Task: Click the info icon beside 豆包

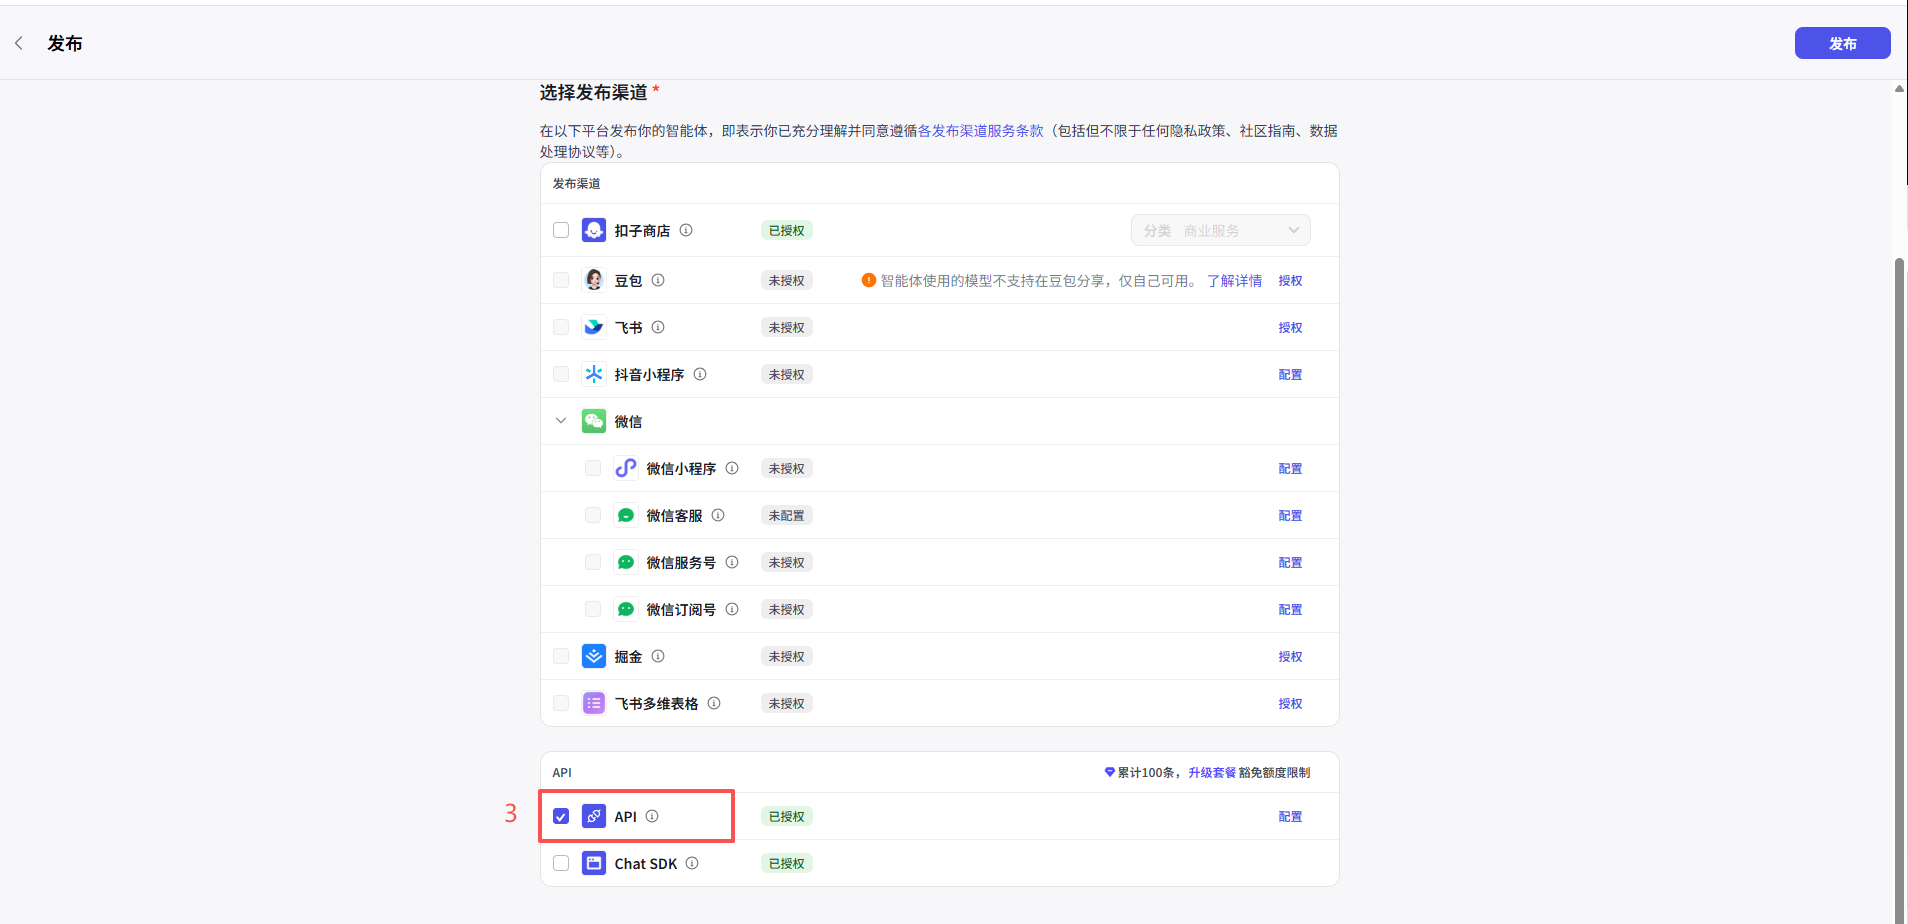Action: pos(658,280)
